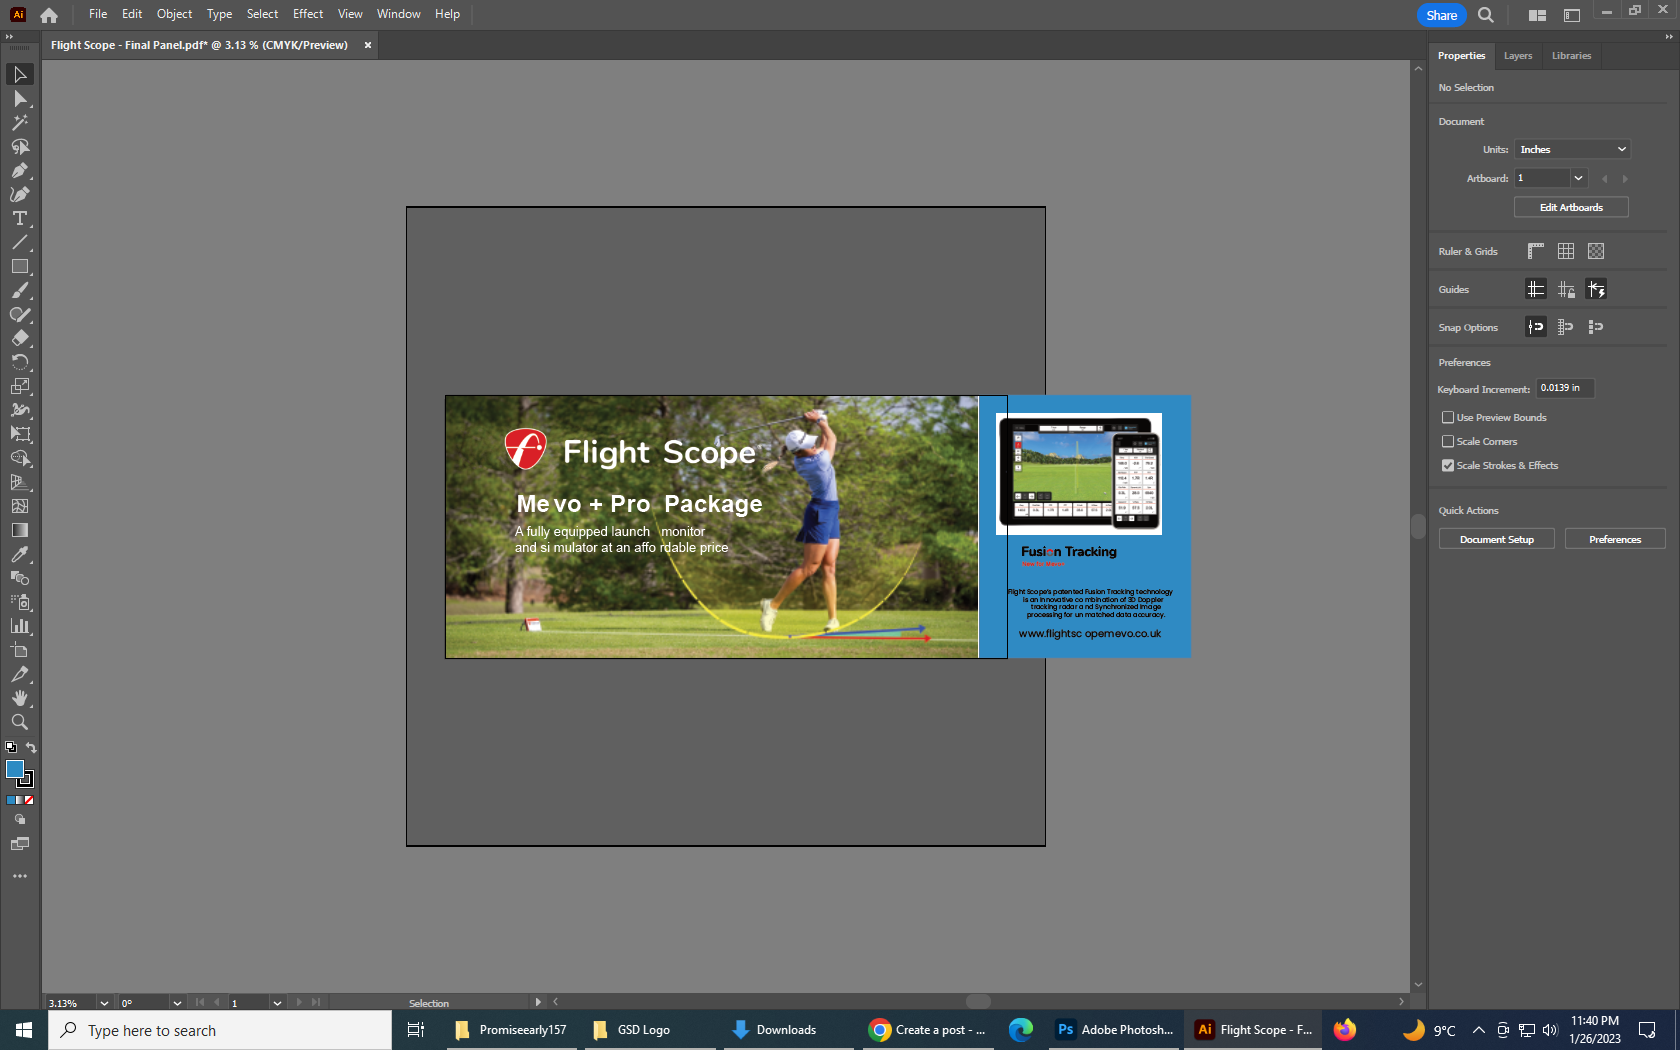Select the Eraser tool
The image size is (1680, 1050).
[x=19, y=338]
